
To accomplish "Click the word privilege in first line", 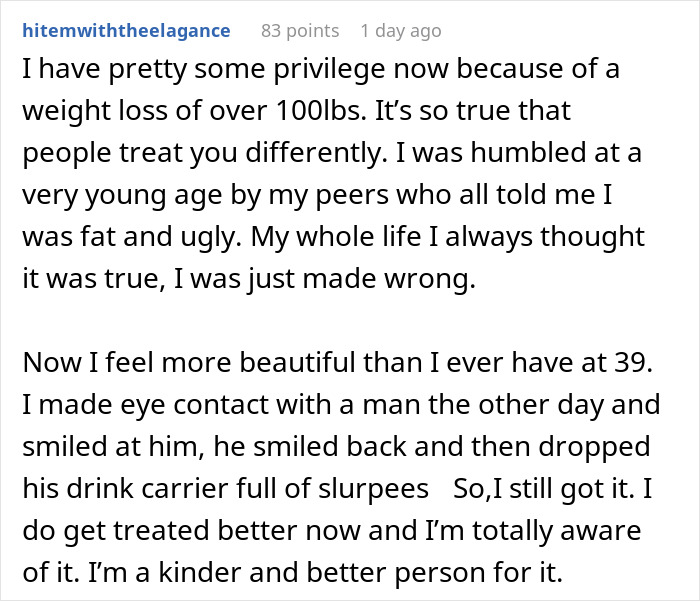I will (x=269, y=69).
